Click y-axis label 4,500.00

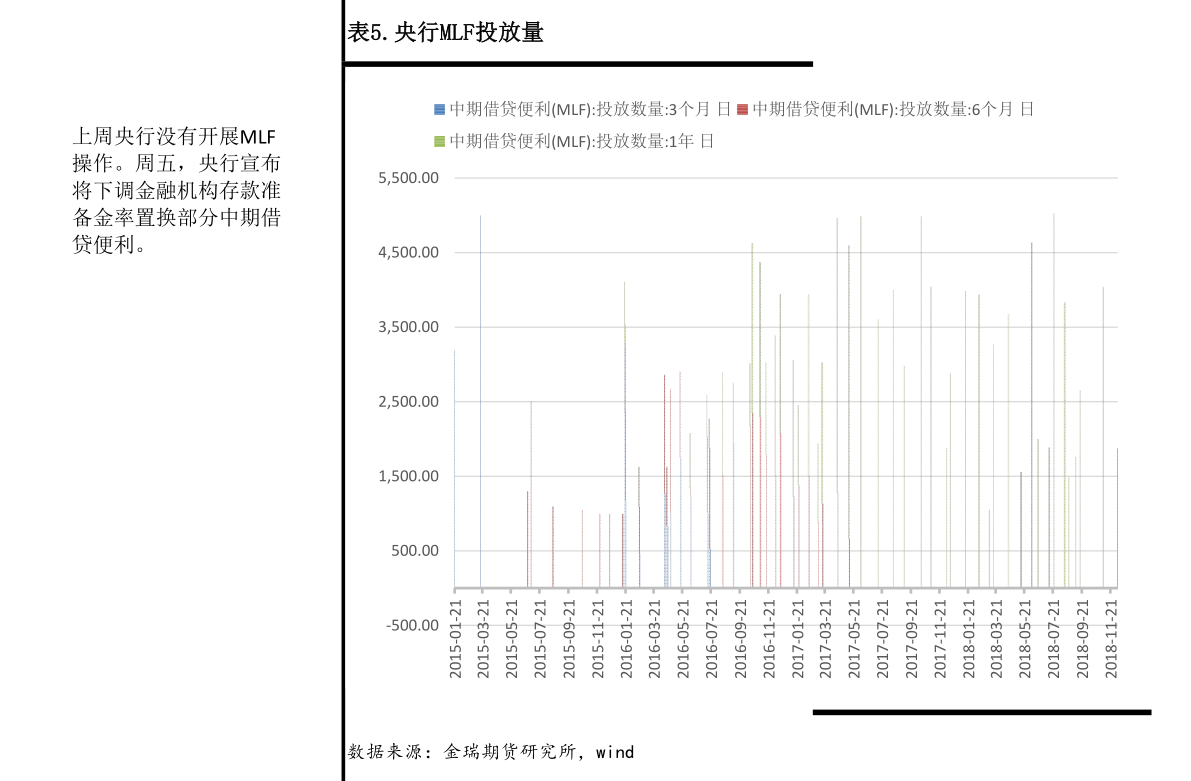pyautogui.click(x=409, y=252)
